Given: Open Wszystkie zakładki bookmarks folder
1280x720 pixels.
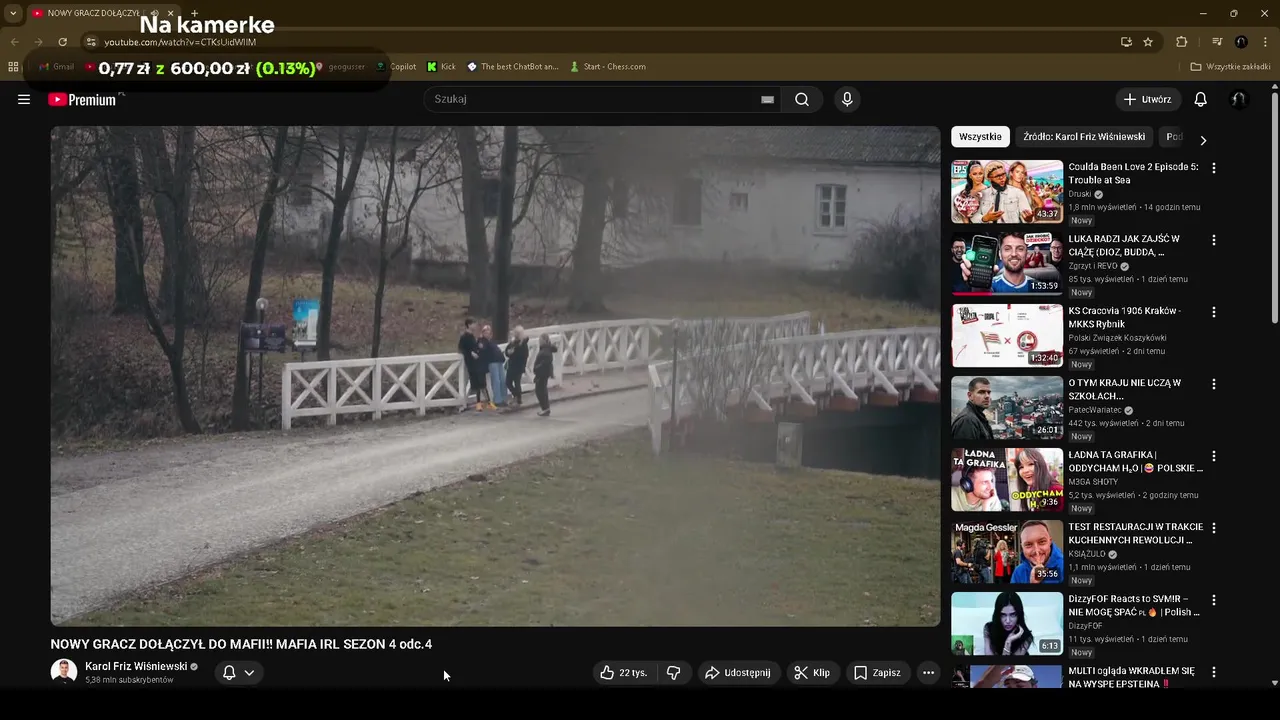Looking at the screenshot, I should tap(1230, 67).
